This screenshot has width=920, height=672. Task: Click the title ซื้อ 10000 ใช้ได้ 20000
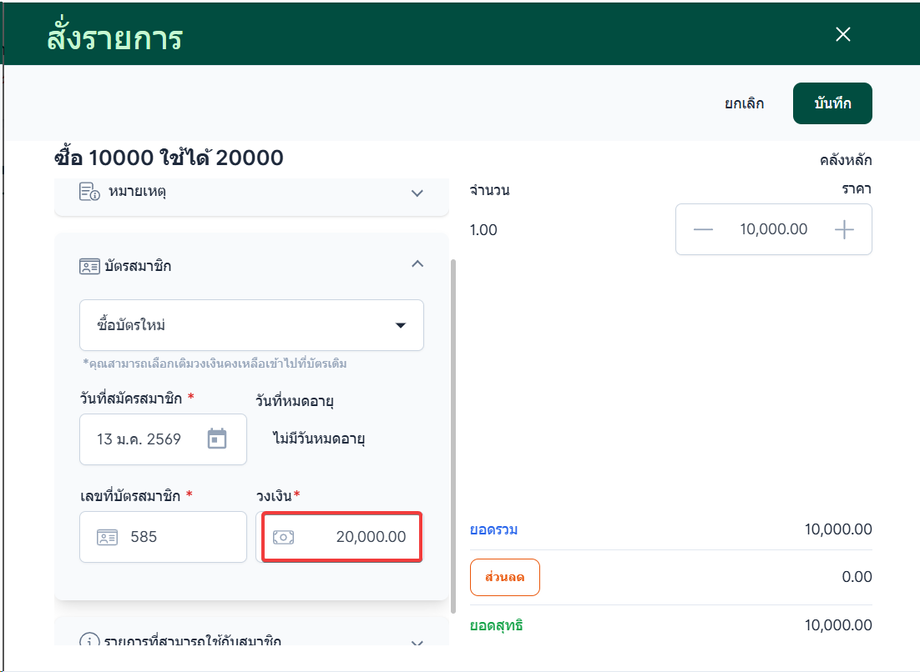point(169,158)
